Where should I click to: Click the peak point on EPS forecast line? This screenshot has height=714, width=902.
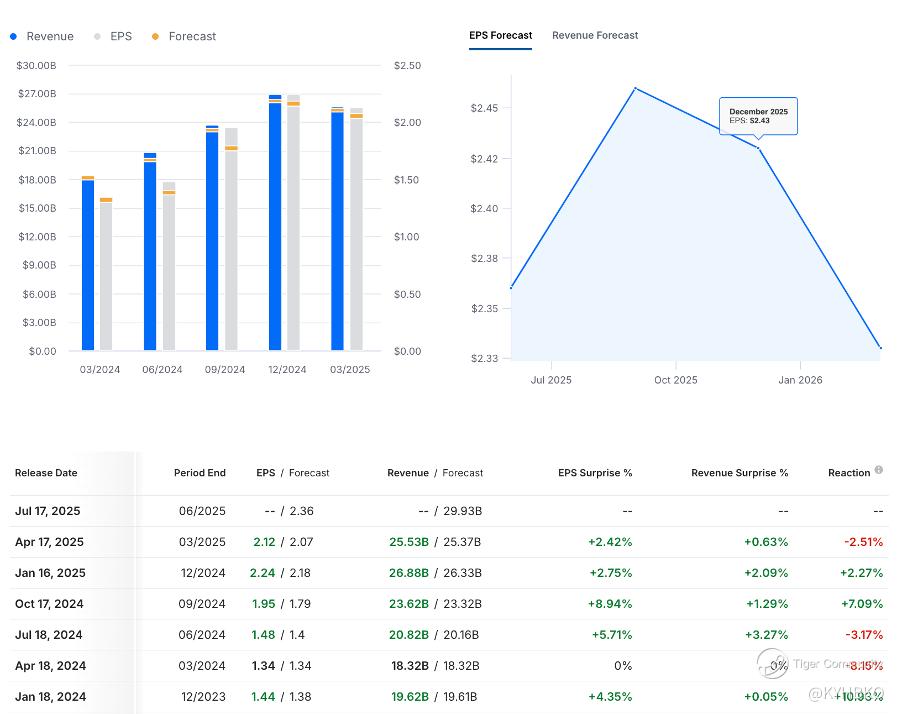tap(635, 88)
